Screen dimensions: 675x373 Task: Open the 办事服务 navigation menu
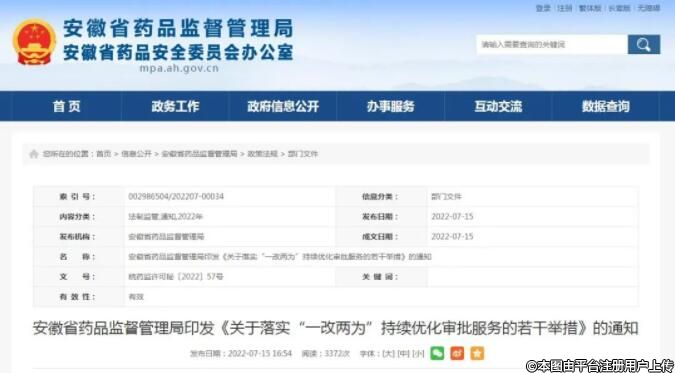click(390, 106)
